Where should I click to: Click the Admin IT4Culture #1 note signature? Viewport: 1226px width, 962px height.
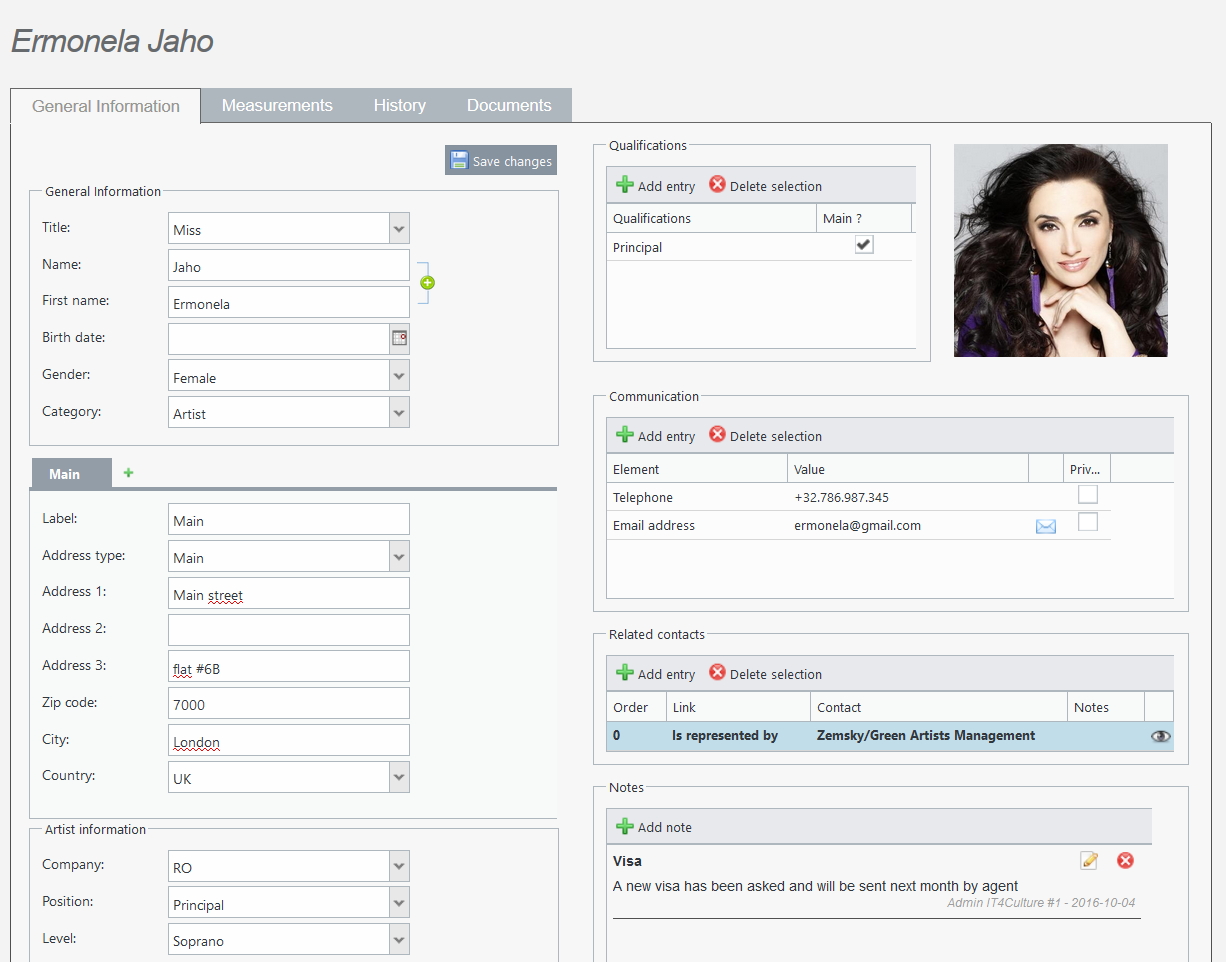(1041, 903)
